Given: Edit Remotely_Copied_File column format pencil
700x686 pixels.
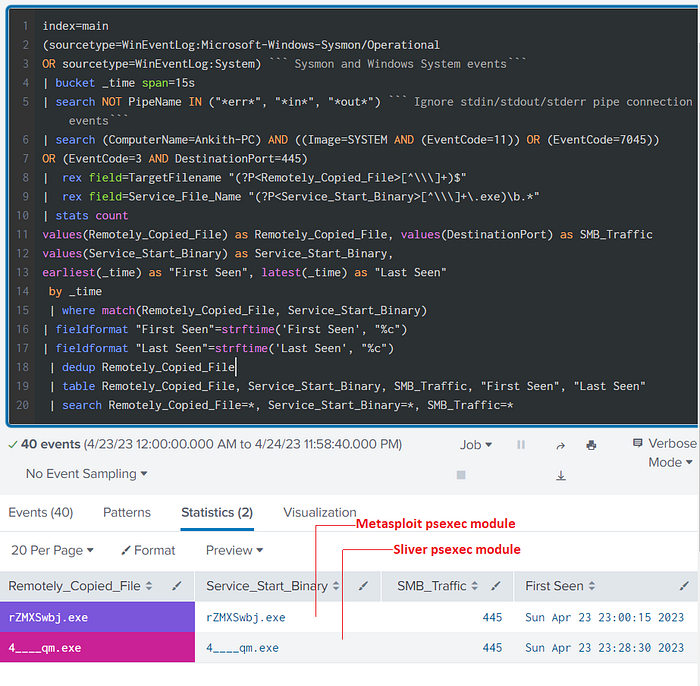Looking at the screenshot, I should coord(177,586).
